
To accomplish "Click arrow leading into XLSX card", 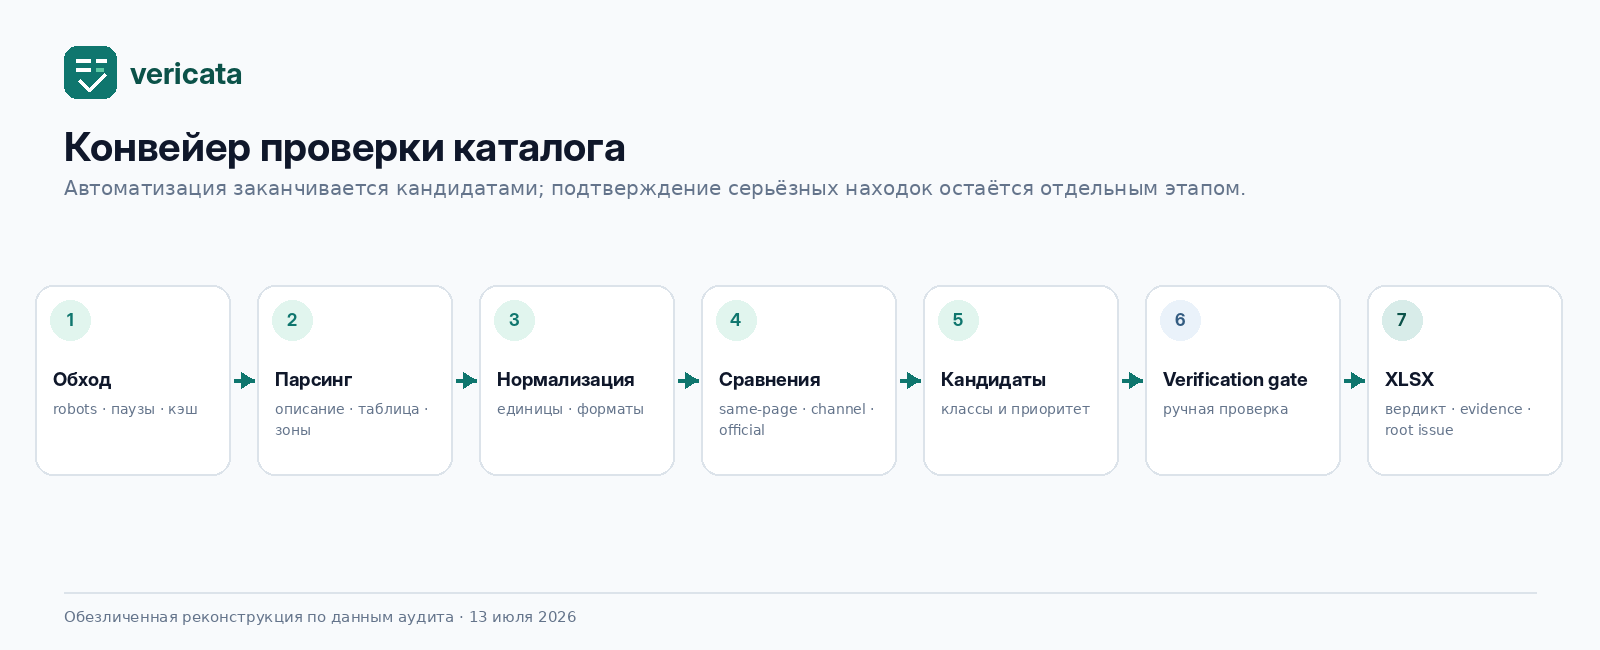I will [1354, 381].
